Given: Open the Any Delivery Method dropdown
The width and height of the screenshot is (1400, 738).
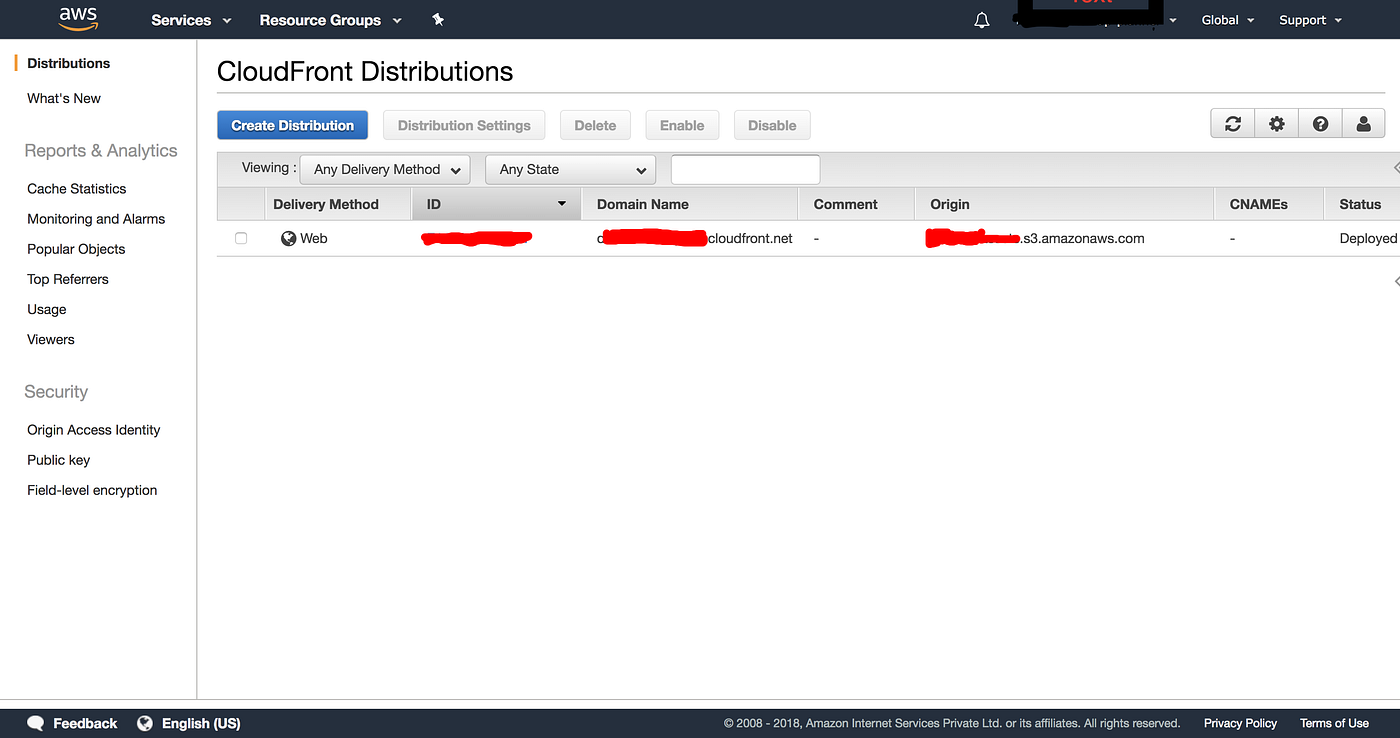Looking at the screenshot, I should click(x=384, y=169).
